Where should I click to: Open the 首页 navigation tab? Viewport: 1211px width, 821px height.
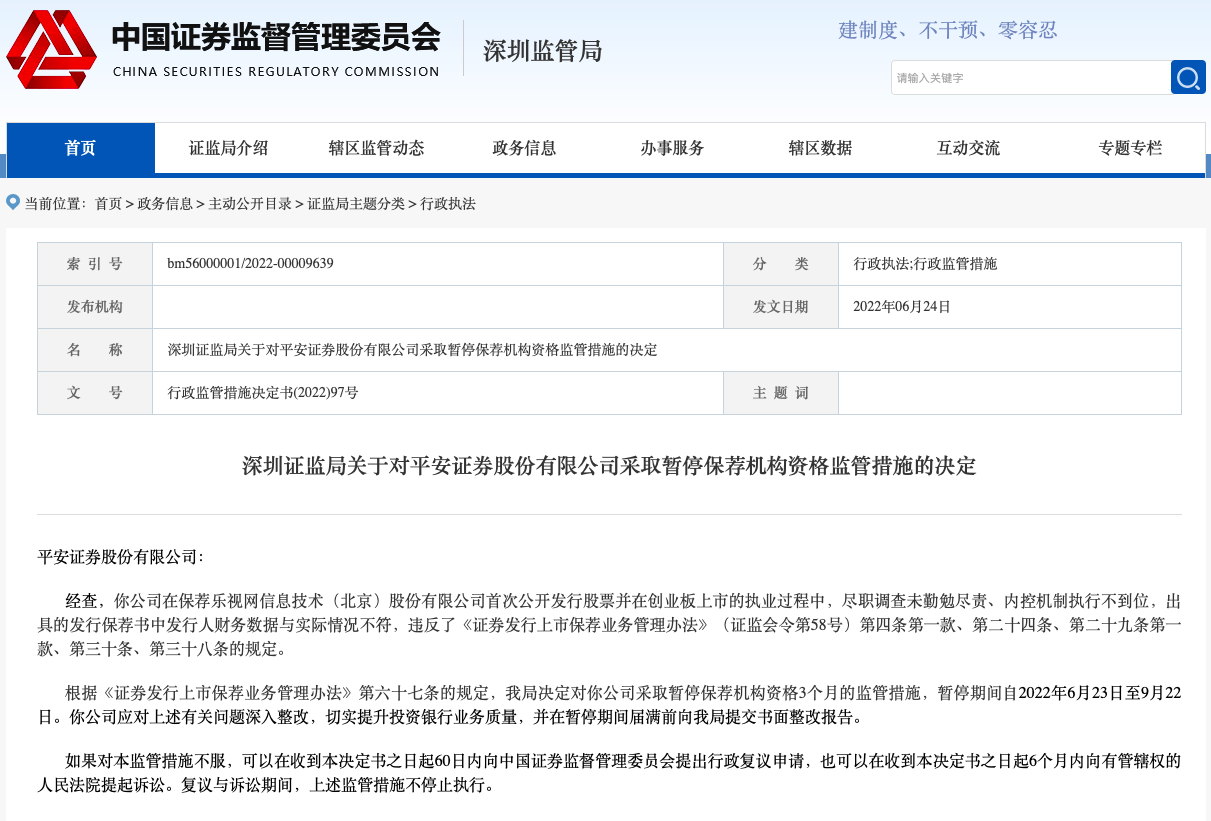coord(81,148)
